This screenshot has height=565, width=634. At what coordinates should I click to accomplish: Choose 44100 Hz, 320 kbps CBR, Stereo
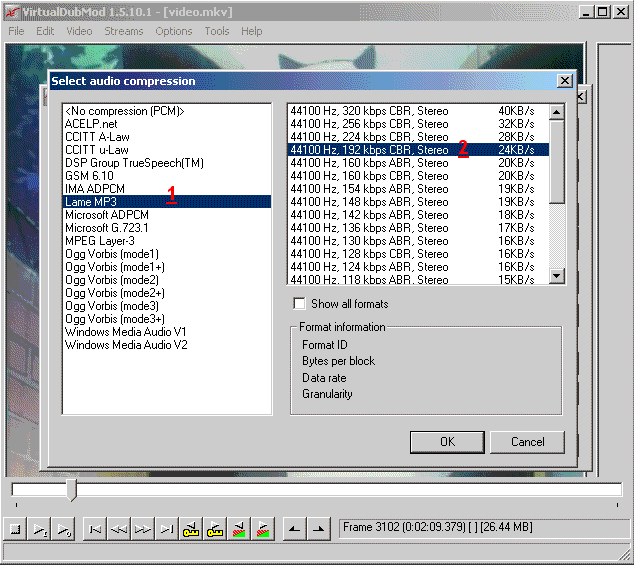tap(418, 111)
